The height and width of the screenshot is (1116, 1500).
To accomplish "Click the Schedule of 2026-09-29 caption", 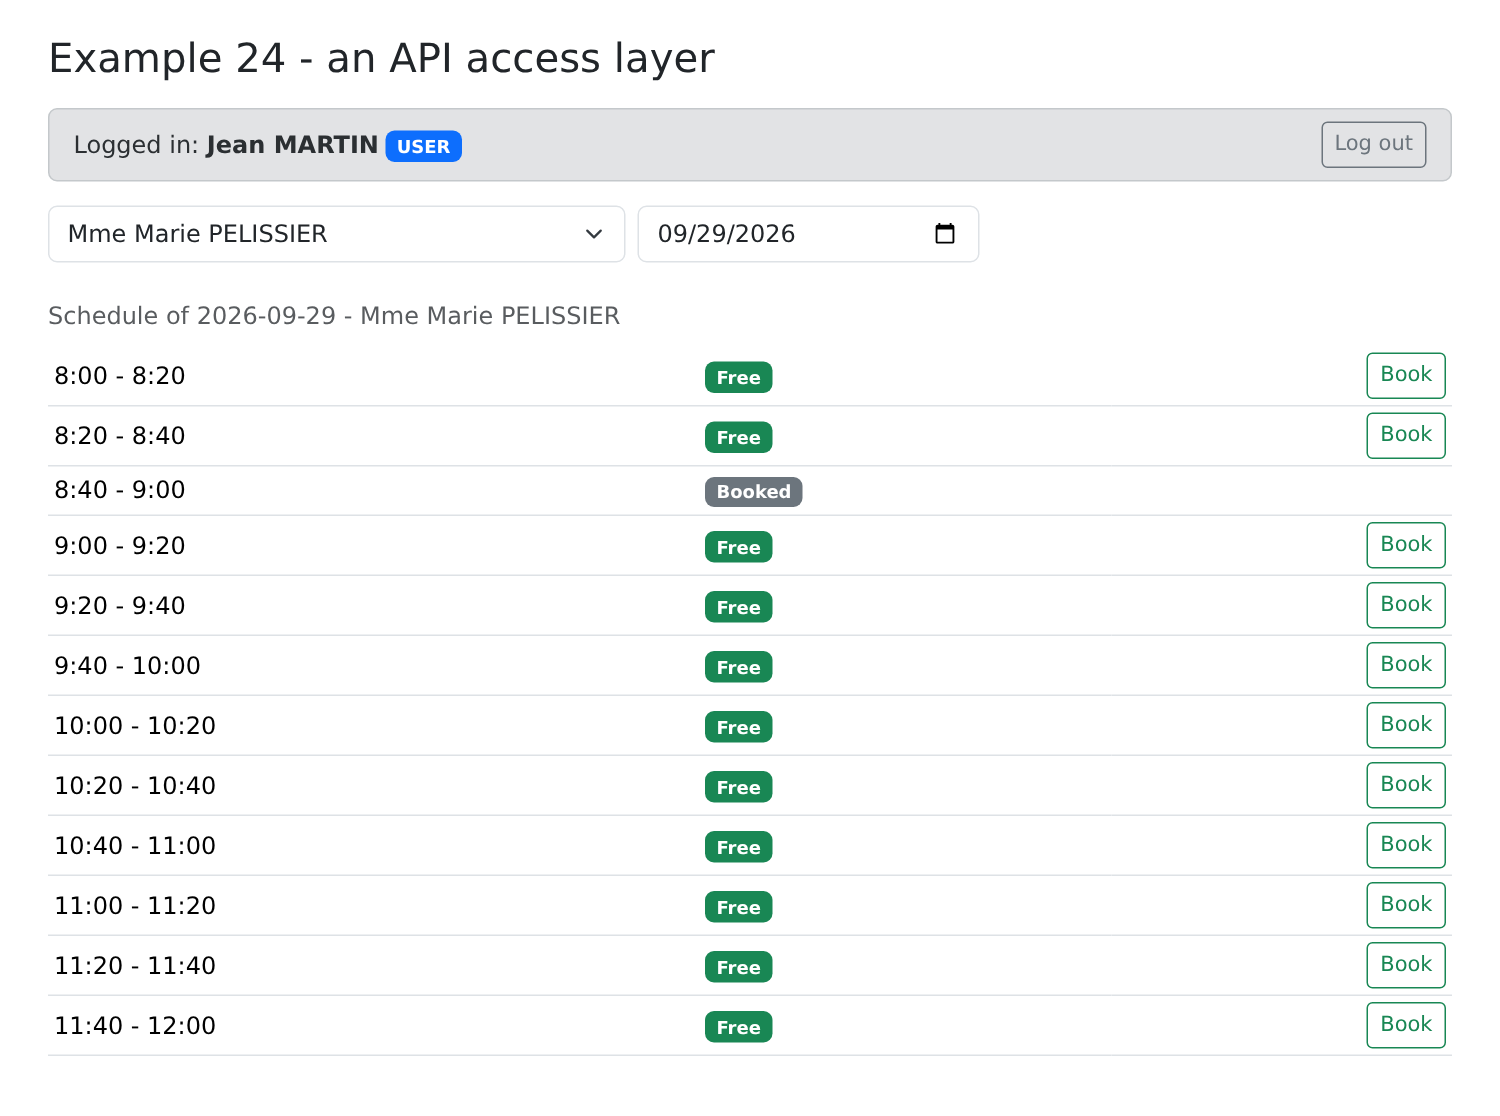I will [x=334, y=316].
